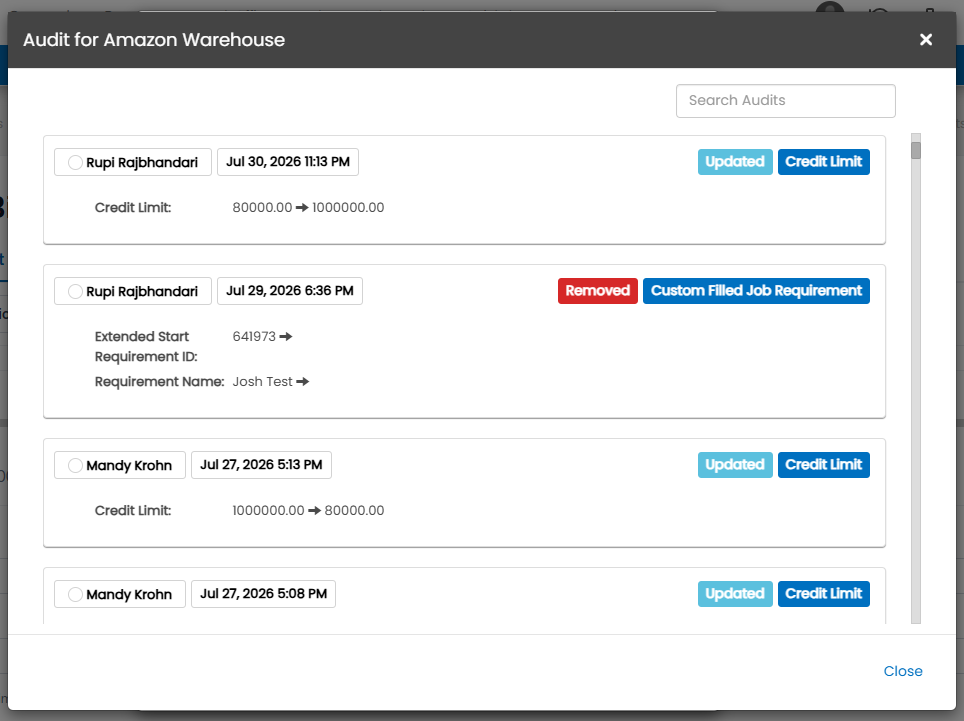Click the Josh Test requirement name value
Image resolution: width=964 pixels, height=721 pixels.
coord(263,382)
